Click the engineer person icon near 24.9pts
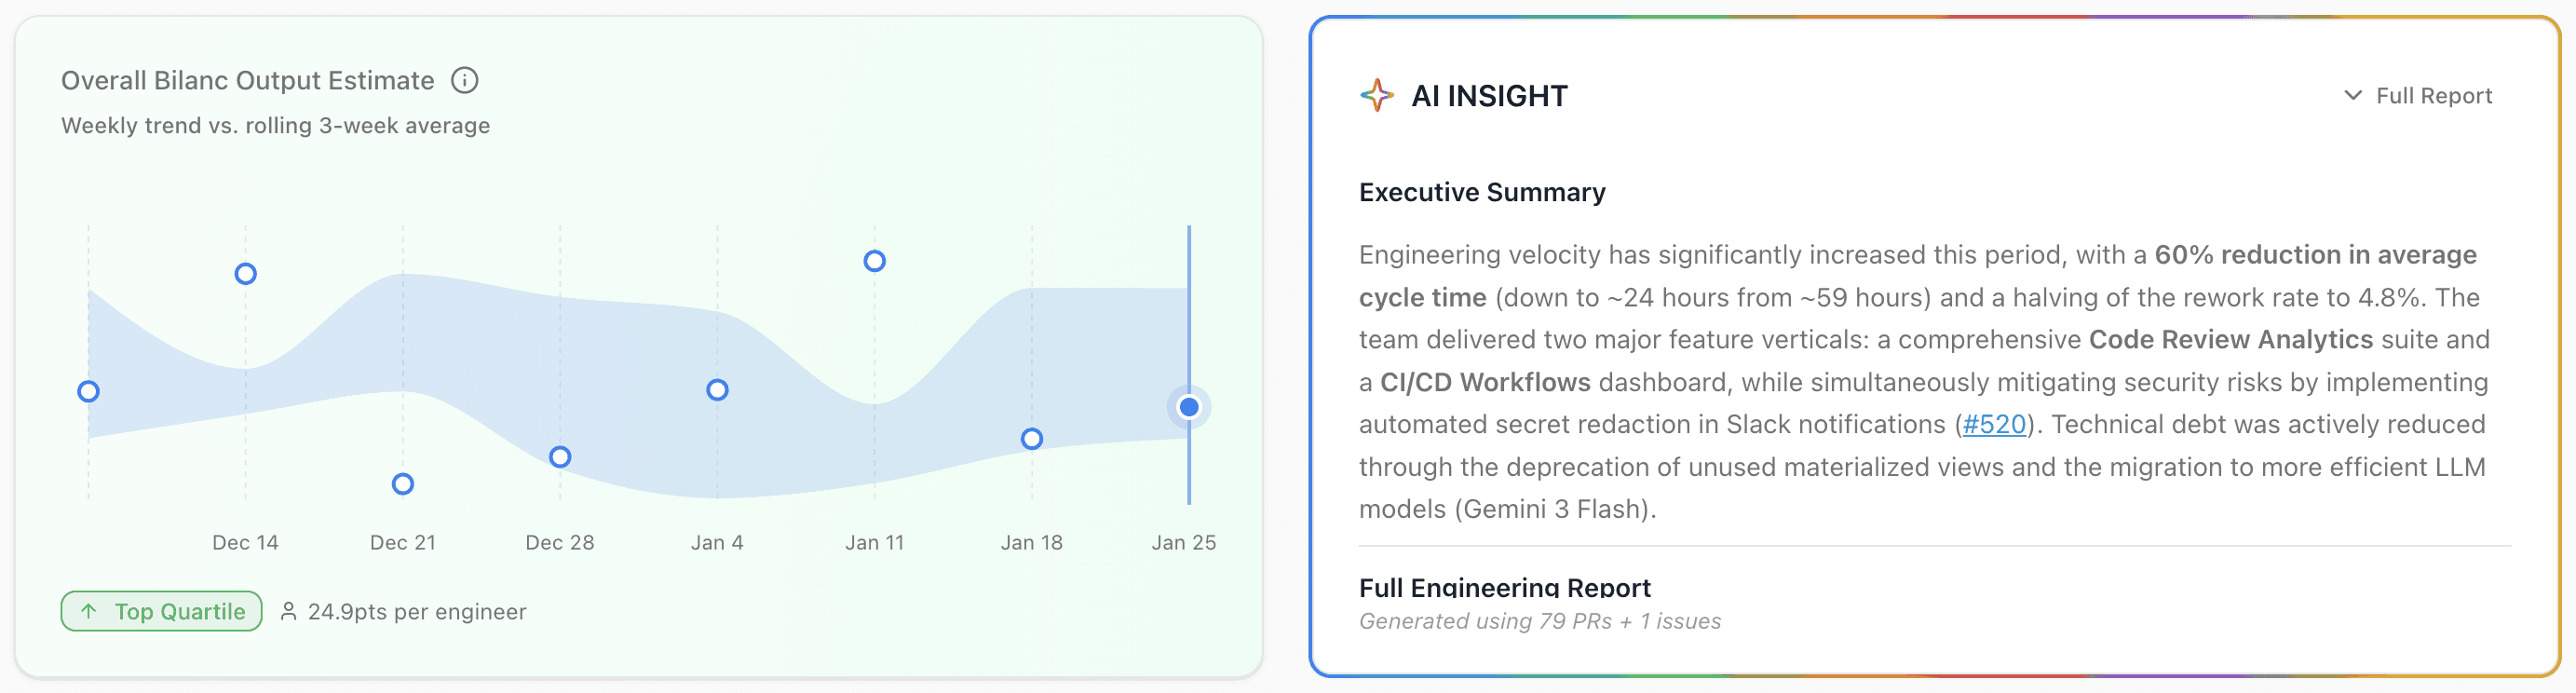This screenshot has width=2576, height=693. [289, 611]
